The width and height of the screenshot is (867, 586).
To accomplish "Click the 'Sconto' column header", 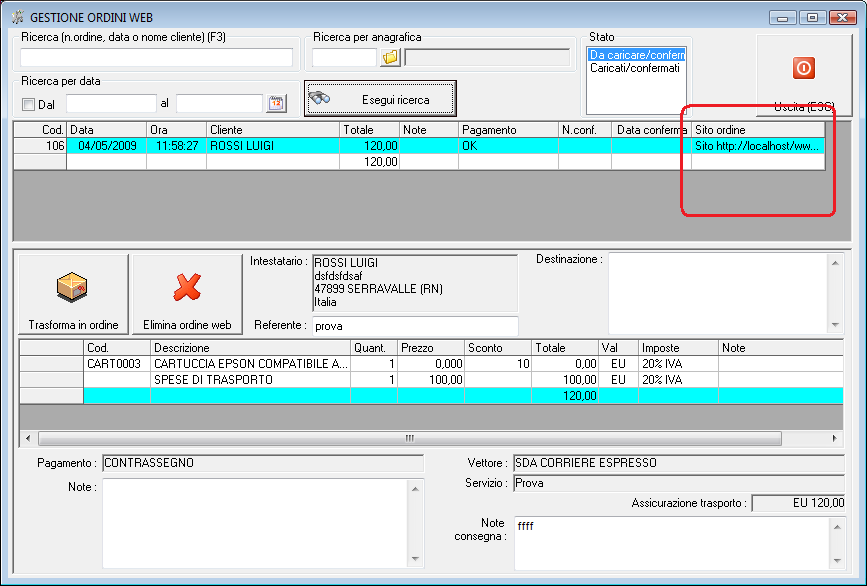I will click(x=498, y=348).
